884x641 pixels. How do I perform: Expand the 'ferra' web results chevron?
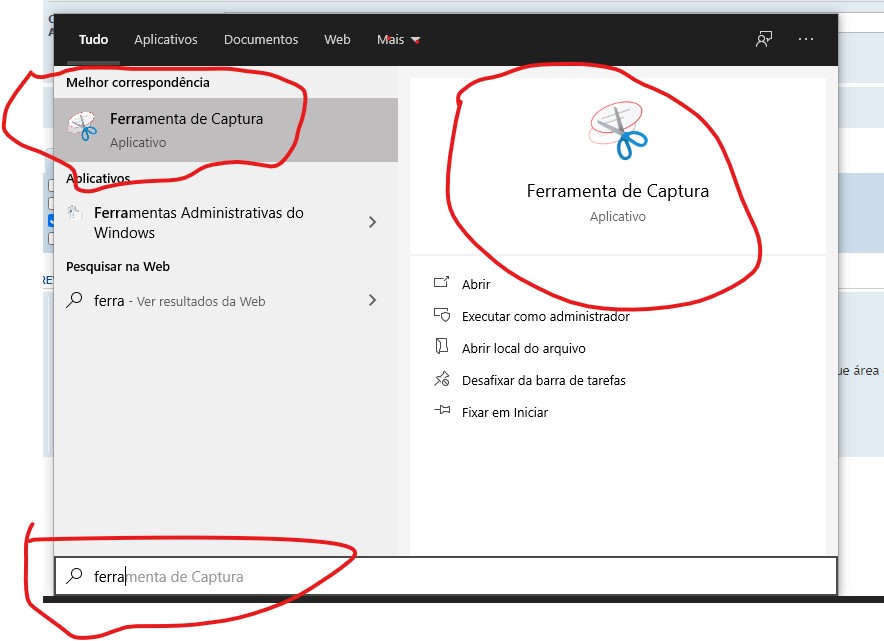(x=372, y=300)
